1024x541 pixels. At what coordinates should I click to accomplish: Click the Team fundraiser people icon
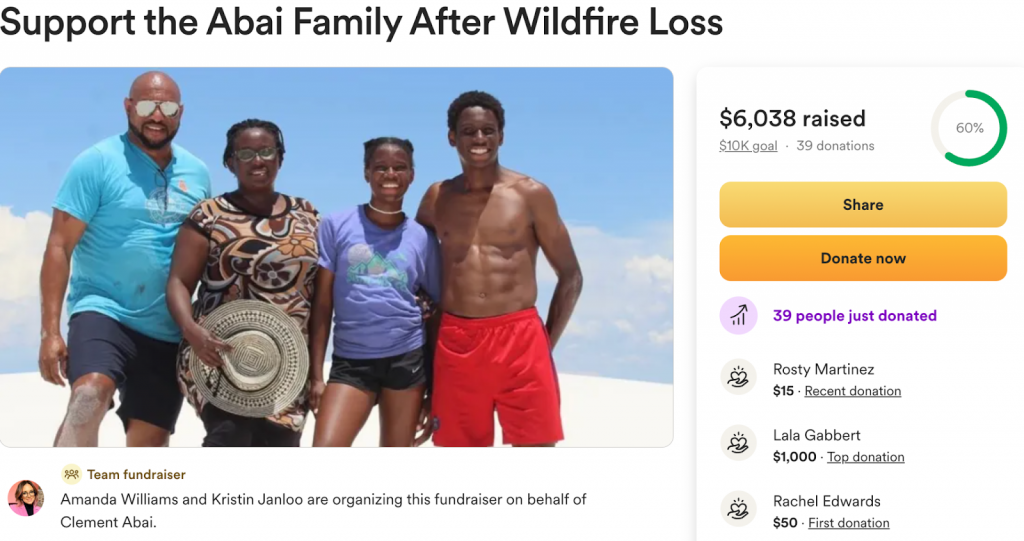tap(71, 474)
